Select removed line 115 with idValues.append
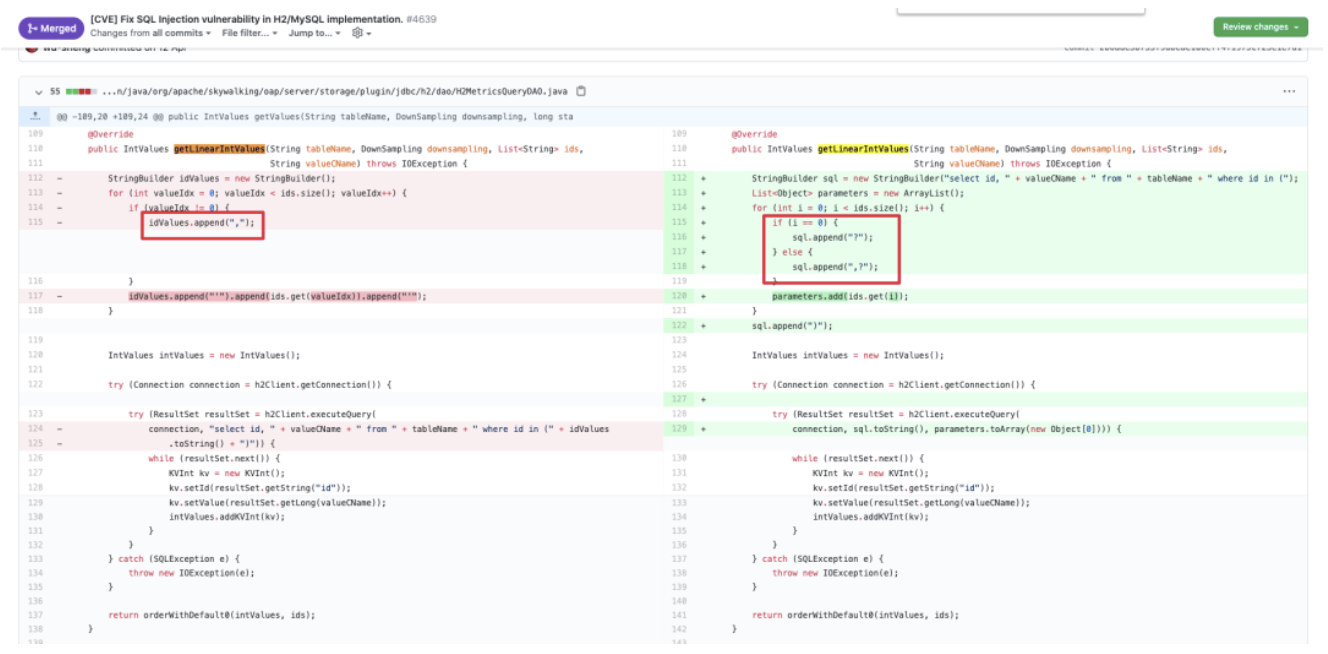 coord(203,223)
